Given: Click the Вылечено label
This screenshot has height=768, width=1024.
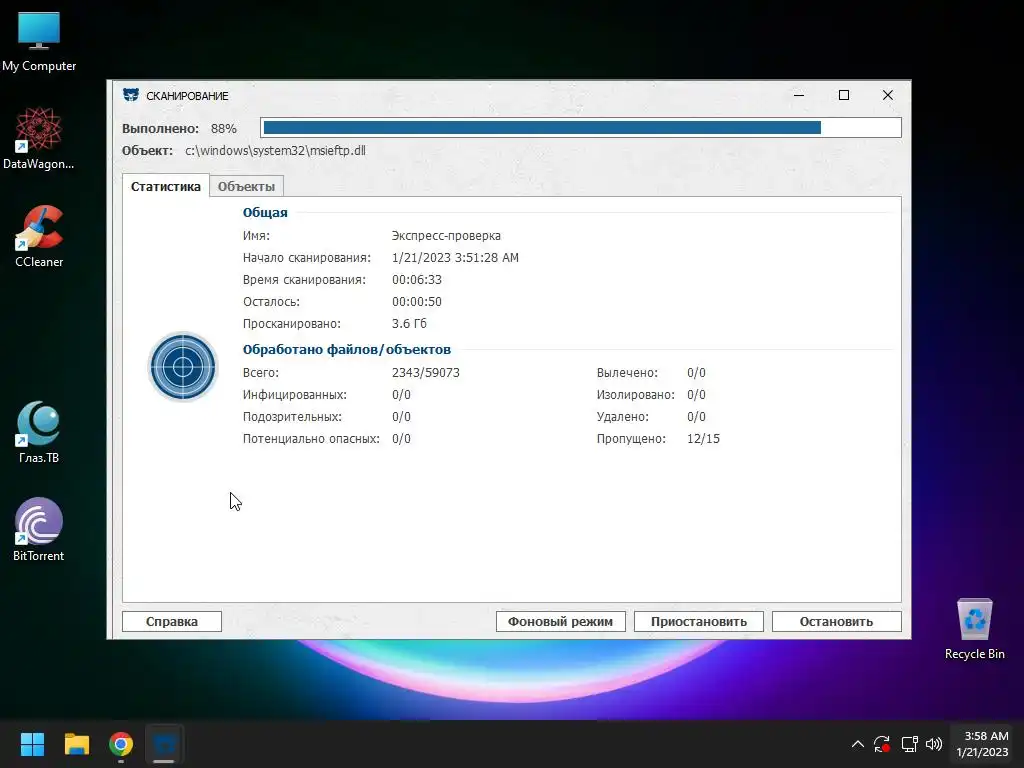Looking at the screenshot, I should pyautogui.click(x=627, y=373).
